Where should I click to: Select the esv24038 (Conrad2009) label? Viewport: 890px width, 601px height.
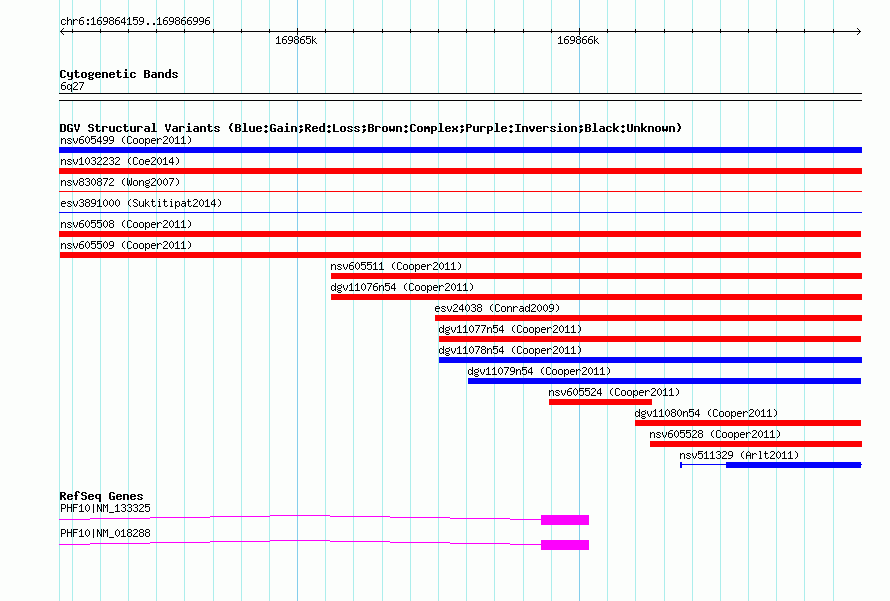click(x=497, y=308)
